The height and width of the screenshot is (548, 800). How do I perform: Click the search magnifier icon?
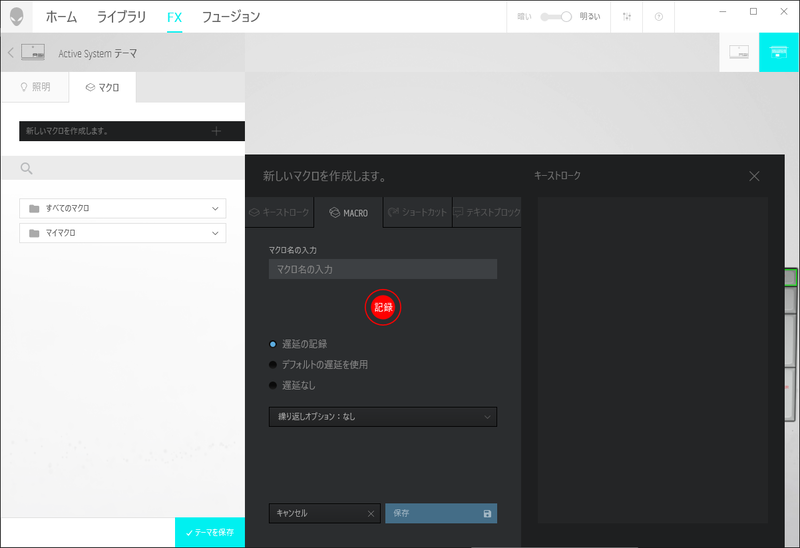coord(27,168)
